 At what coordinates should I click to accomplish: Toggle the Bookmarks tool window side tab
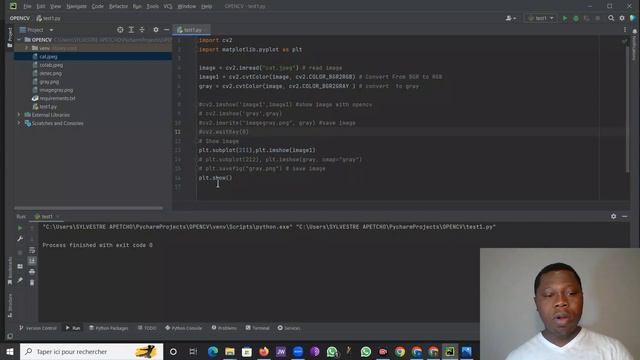click(x=10, y=271)
